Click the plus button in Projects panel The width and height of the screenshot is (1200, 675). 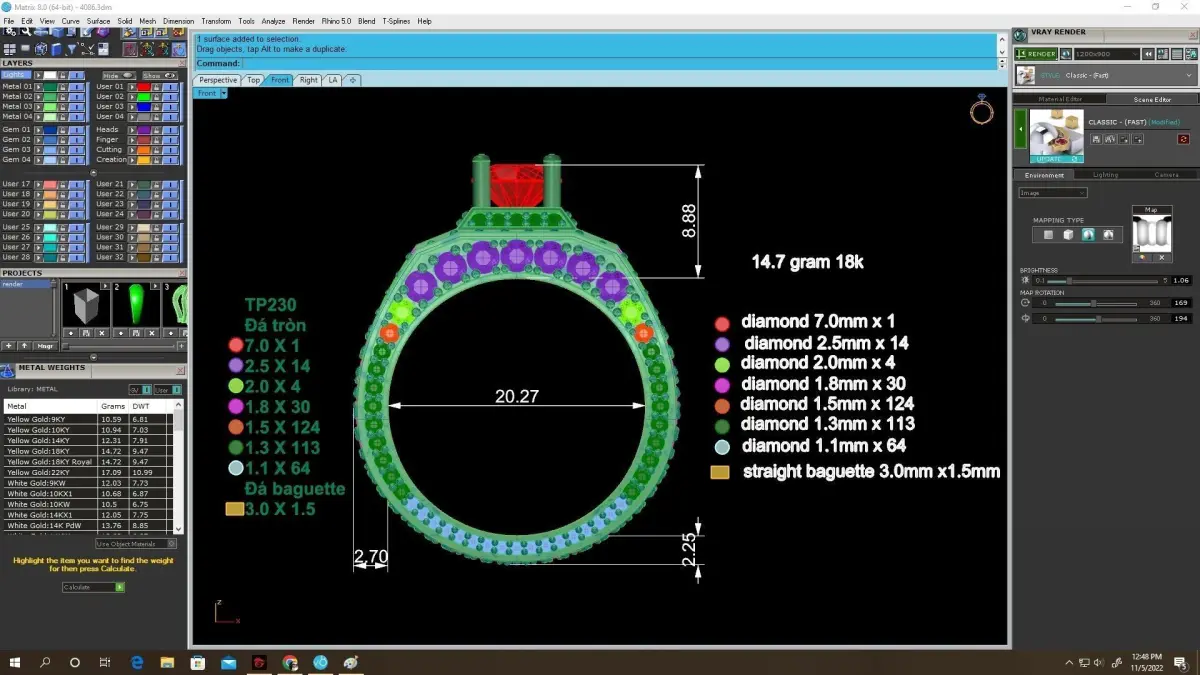8,345
